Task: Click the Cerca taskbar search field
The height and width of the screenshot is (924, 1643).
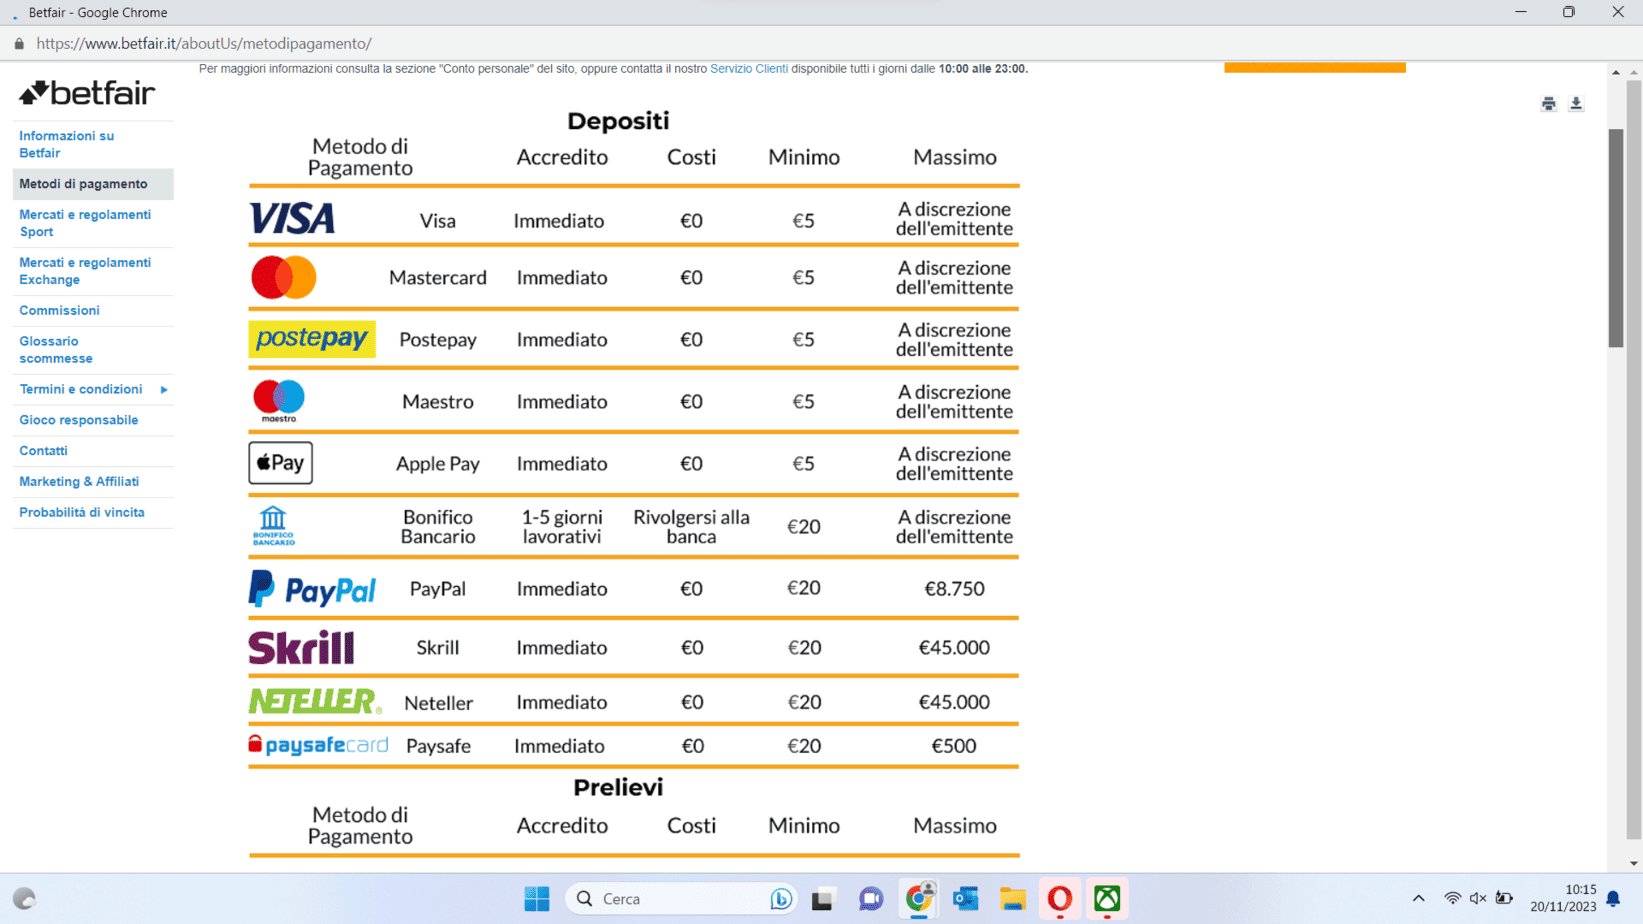Action: point(682,899)
